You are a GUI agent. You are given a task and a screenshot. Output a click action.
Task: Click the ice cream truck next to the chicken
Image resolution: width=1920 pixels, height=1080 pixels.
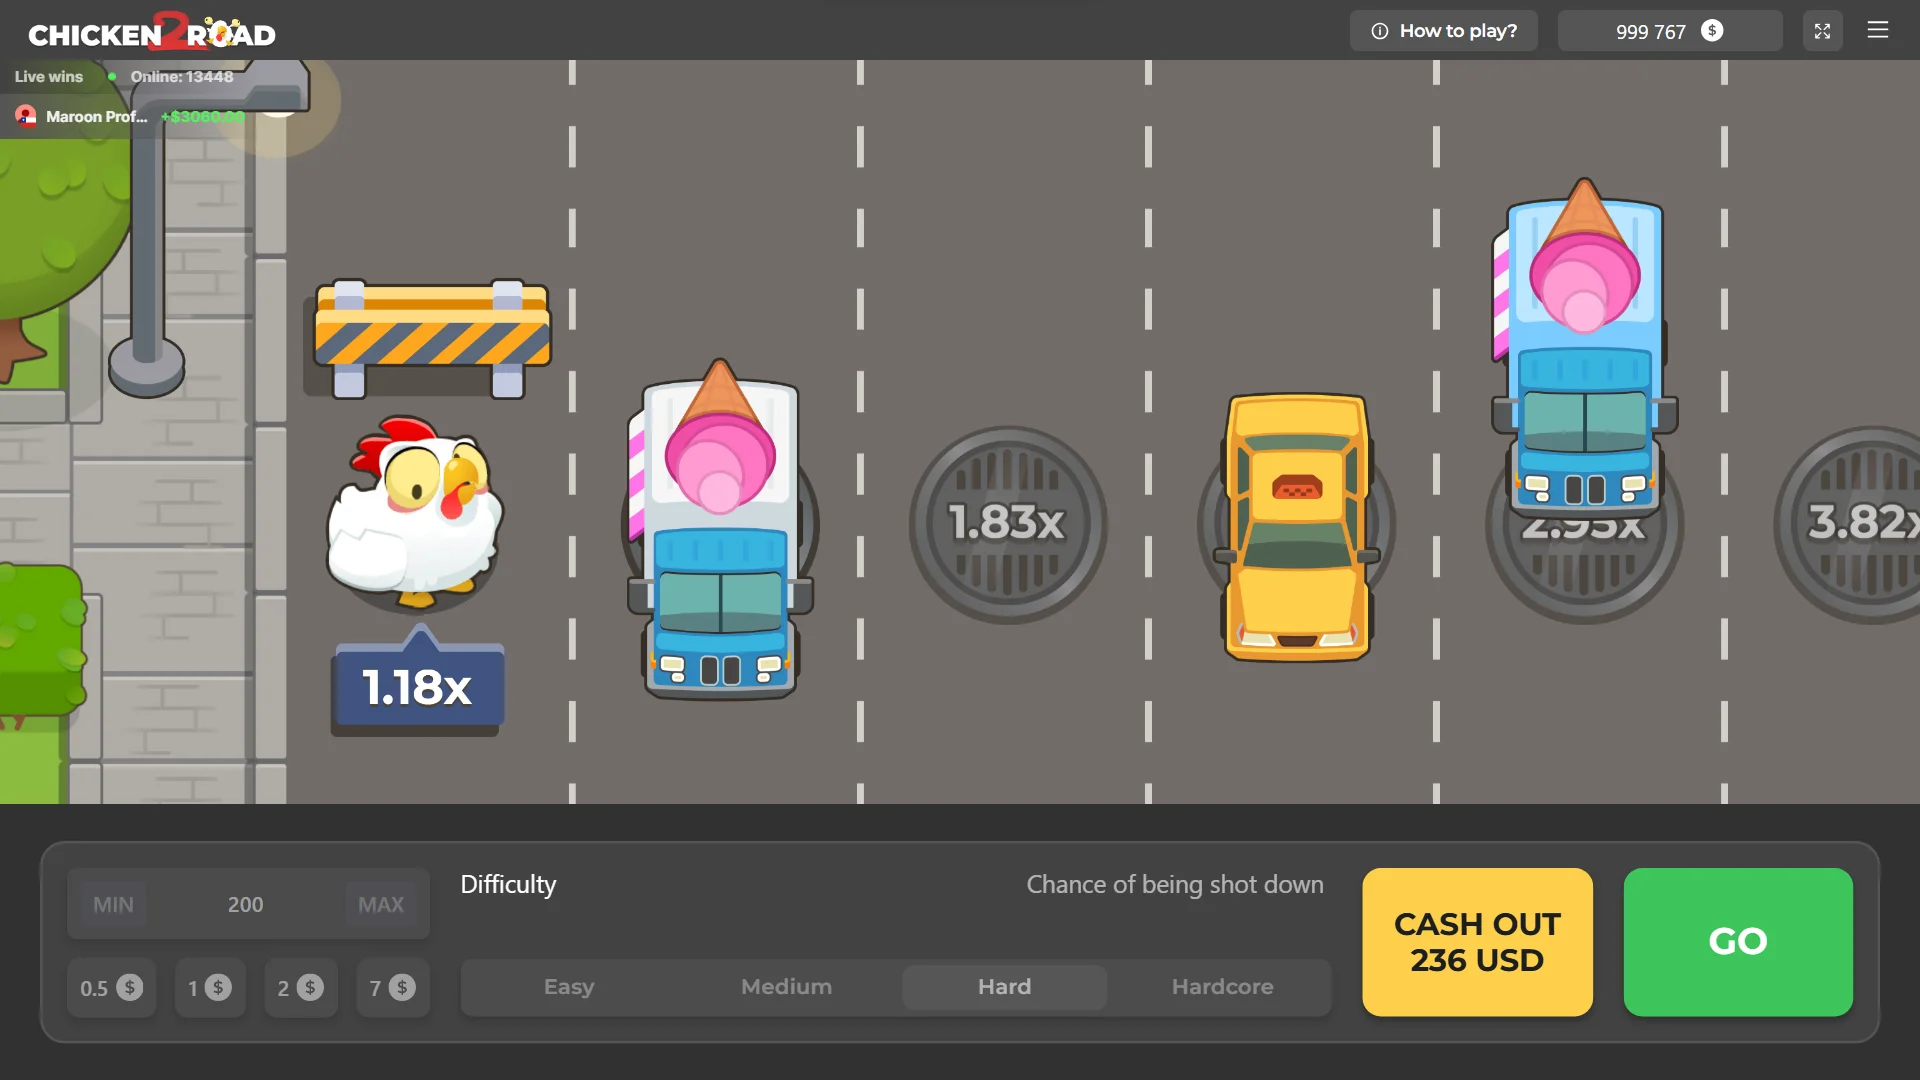(720, 530)
